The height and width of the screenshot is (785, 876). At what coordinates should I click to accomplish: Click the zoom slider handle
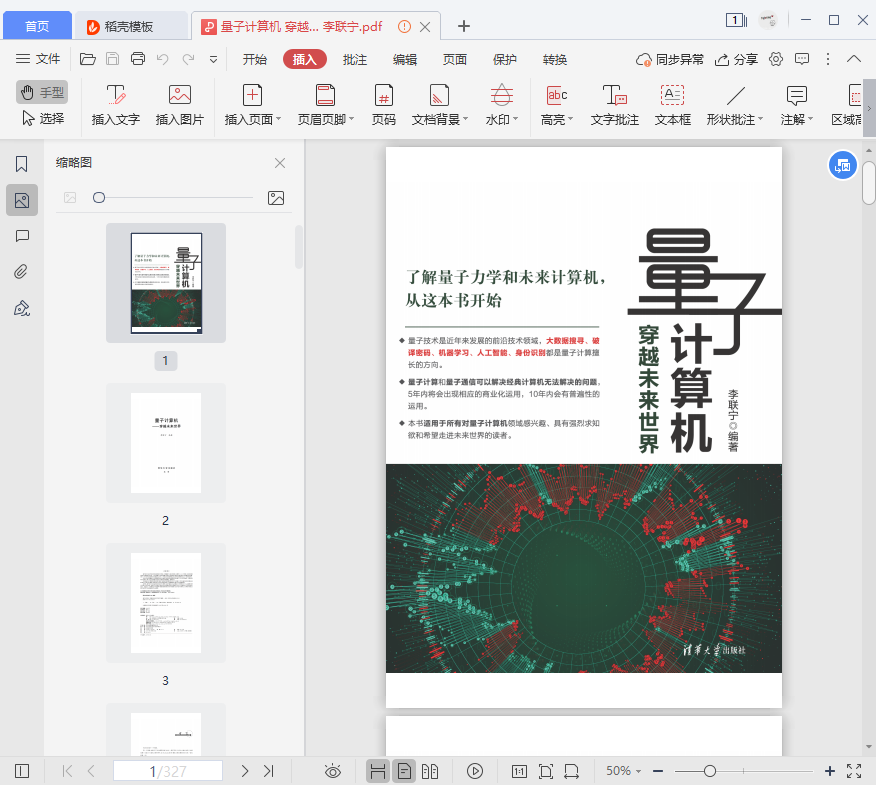point(710,771)
